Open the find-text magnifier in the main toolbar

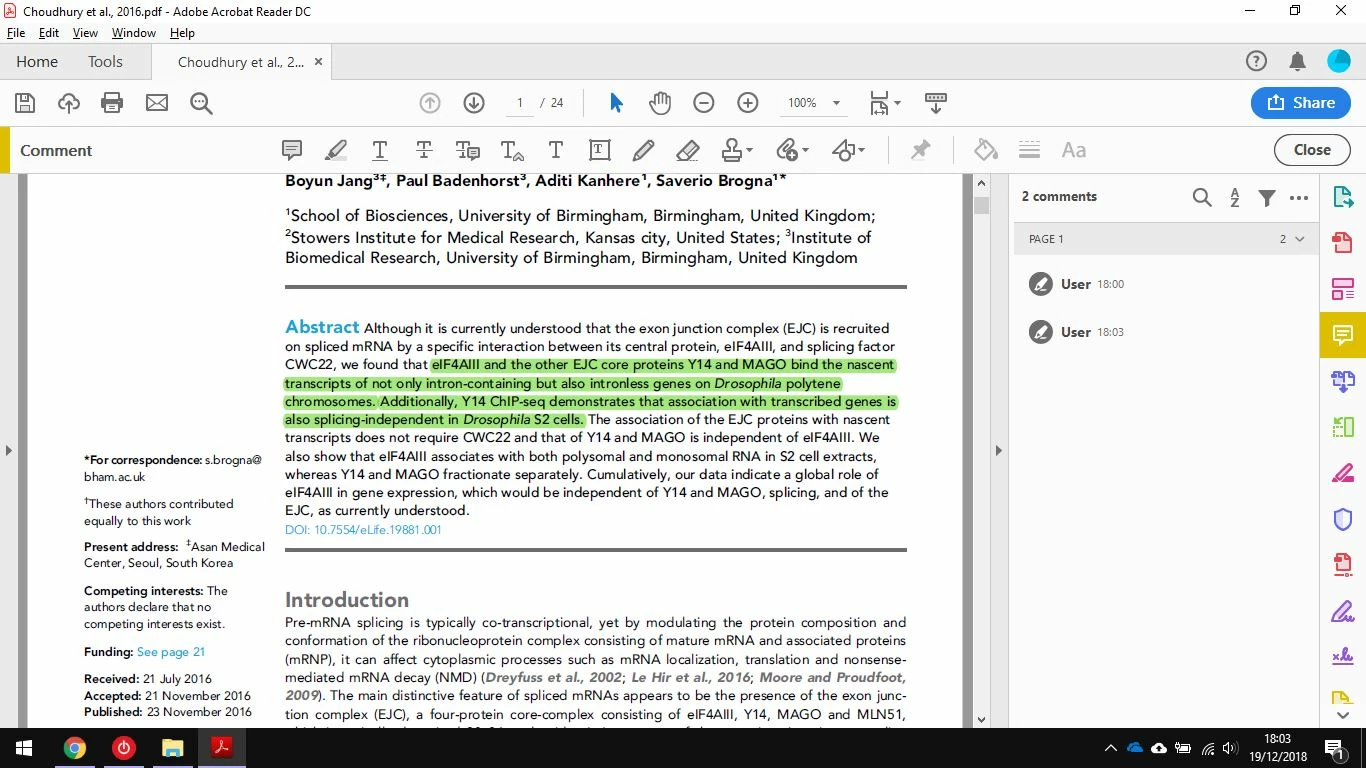201,103
